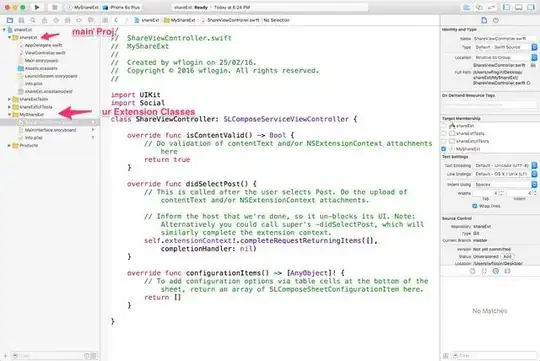This screenshot has width=540, height=361.
Task: Toggle the Wrap lines checkbox
Action: tap(475, 206)
